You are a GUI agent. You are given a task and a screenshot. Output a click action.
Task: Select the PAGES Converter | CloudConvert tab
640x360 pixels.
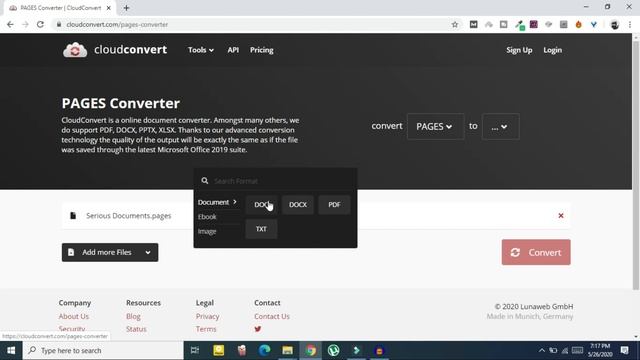[60, 8]
